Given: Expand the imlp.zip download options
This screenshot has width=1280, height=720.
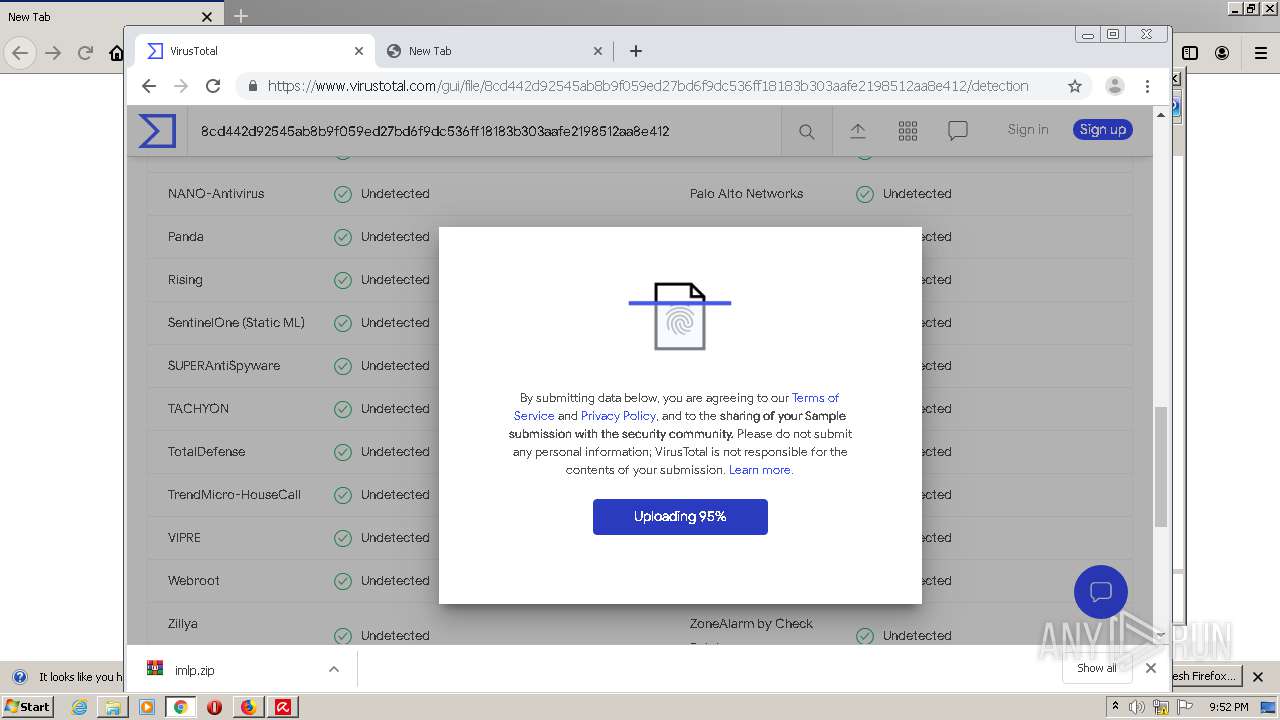Looking at the screenshot, I should tap(334, 670).
